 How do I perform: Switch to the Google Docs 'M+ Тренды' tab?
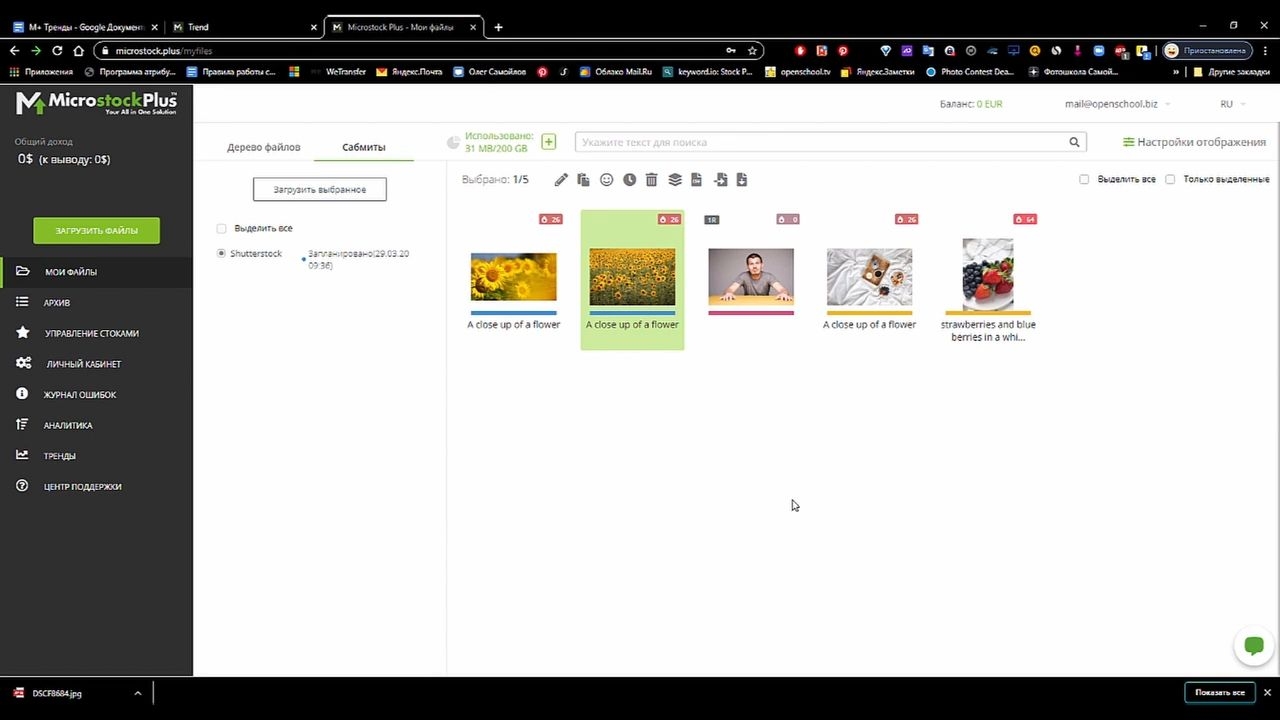85,27
